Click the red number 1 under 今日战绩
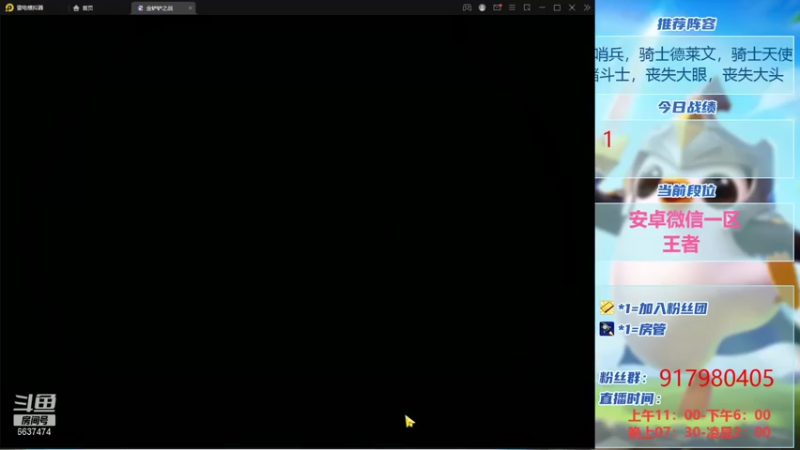 tap(607, 139)
